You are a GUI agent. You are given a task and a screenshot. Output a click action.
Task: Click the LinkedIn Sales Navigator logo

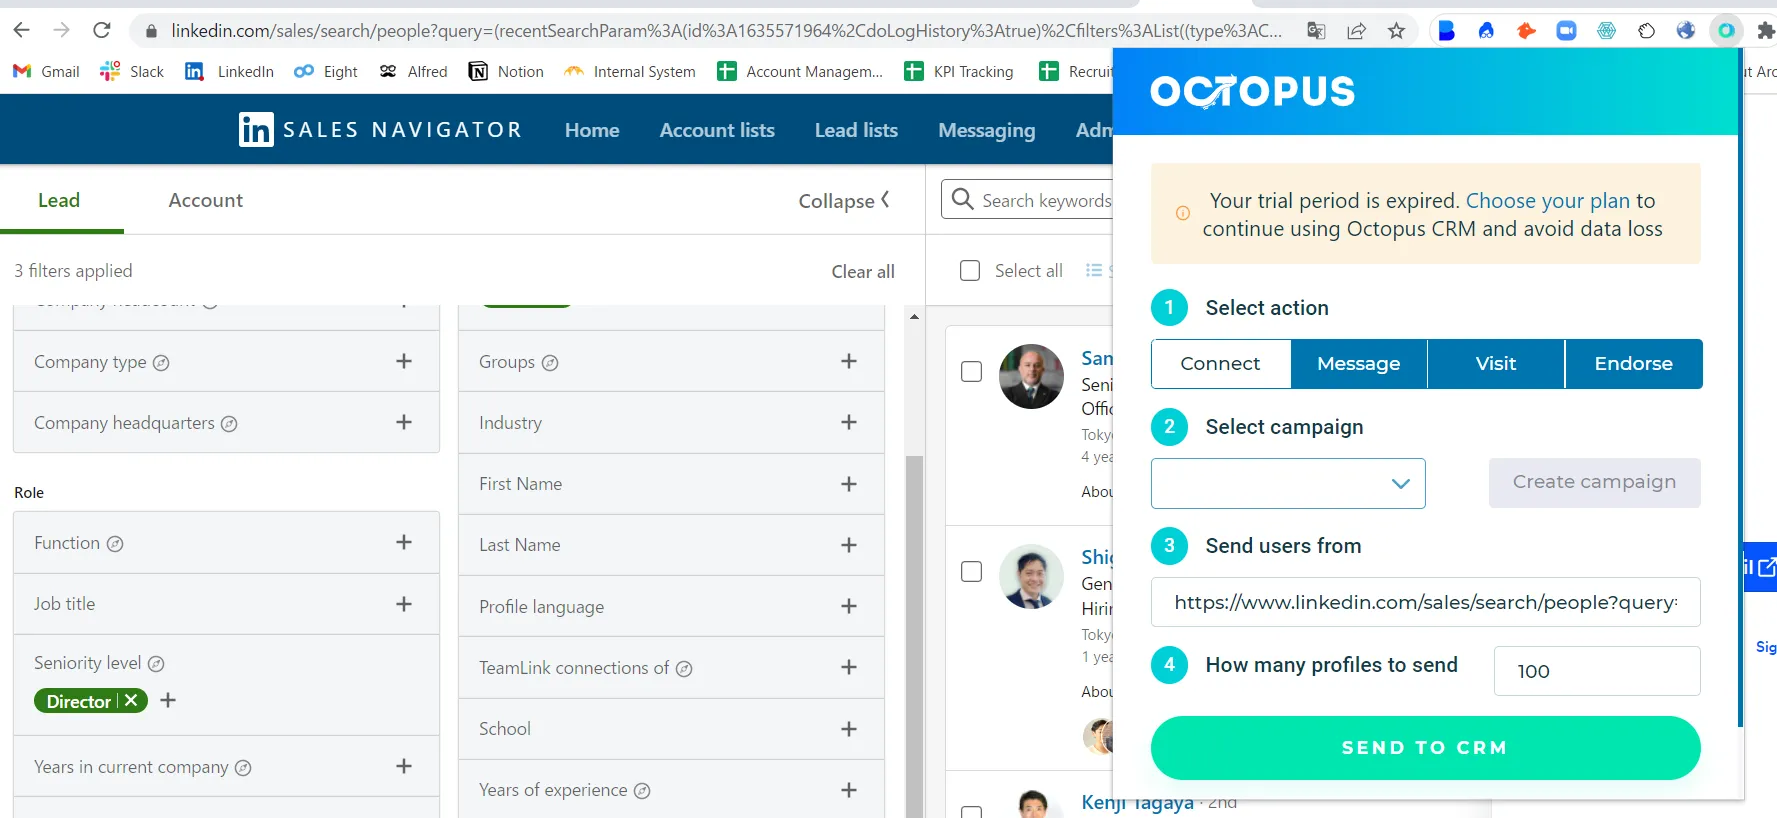click(380, 129)
